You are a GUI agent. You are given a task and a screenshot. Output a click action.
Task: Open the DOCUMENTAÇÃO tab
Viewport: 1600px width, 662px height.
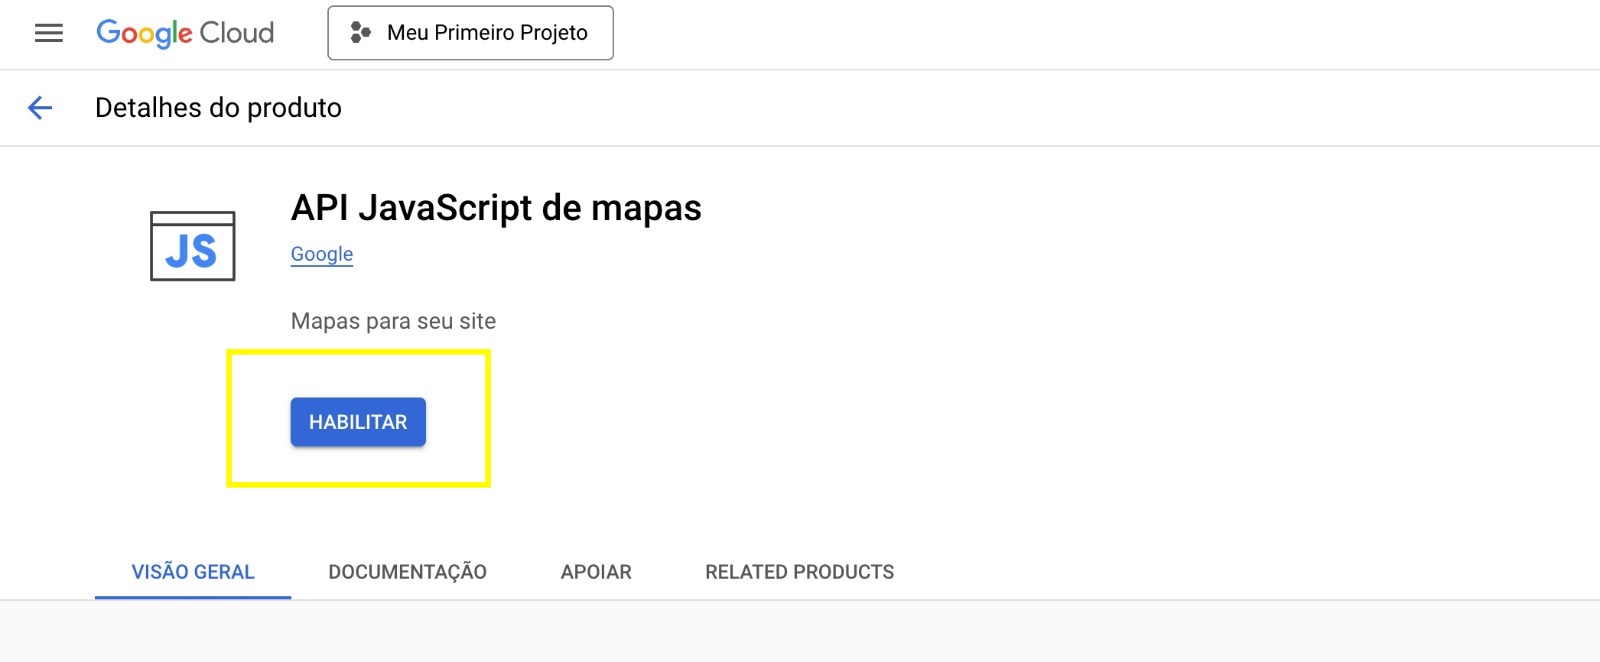point(407,572)
